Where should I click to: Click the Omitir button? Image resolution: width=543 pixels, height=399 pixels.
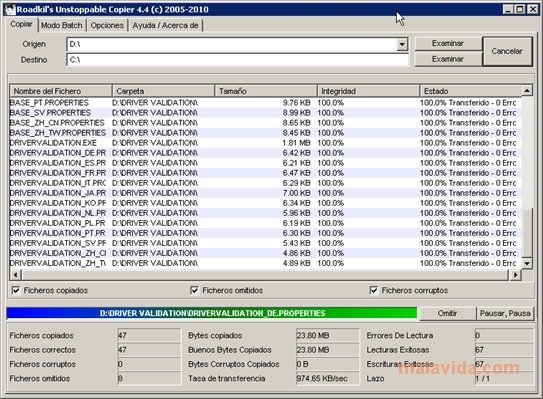click(447, 313)
